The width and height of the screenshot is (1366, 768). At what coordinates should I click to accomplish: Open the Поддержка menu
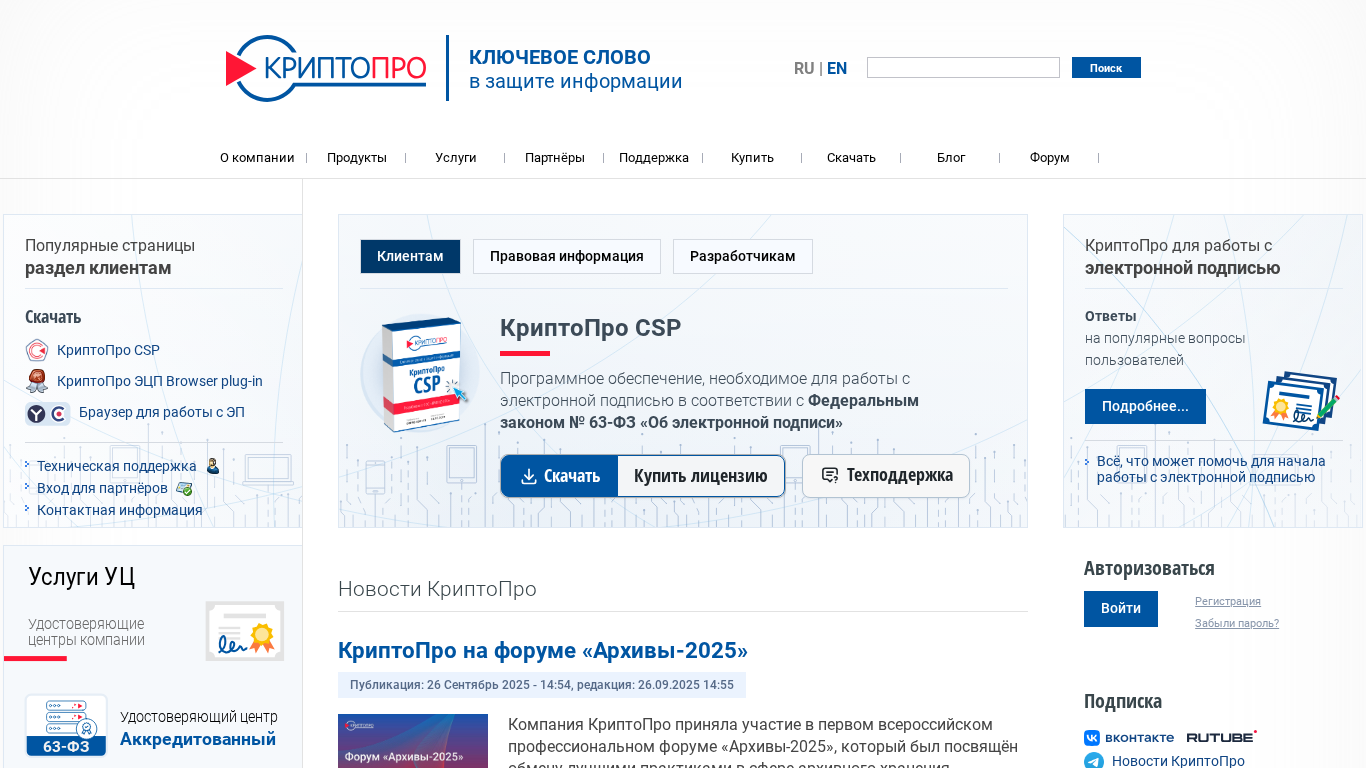click(x=654, y=158)
